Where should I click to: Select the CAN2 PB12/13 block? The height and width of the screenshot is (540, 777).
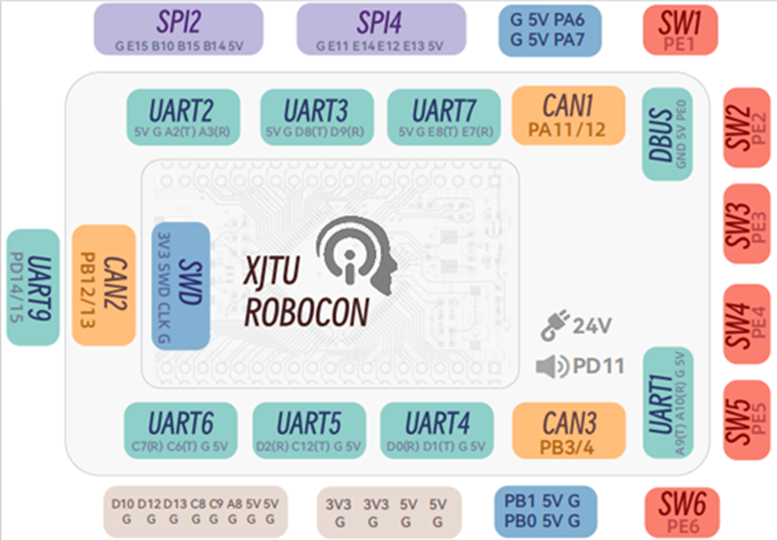pos(104,285)
